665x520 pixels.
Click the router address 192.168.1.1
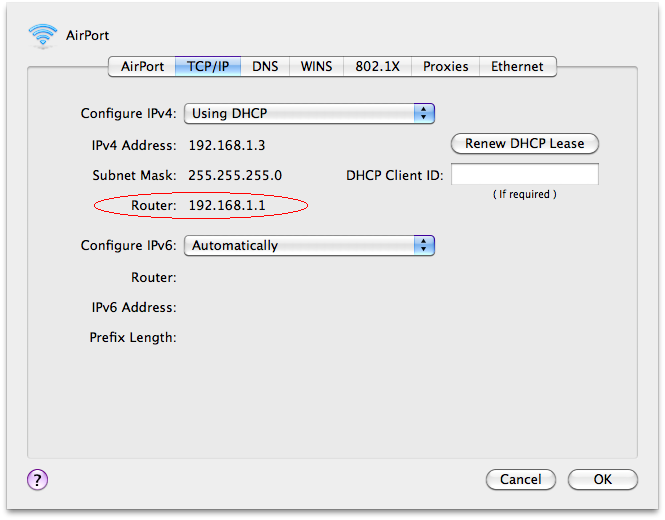(x=227, y=206)
